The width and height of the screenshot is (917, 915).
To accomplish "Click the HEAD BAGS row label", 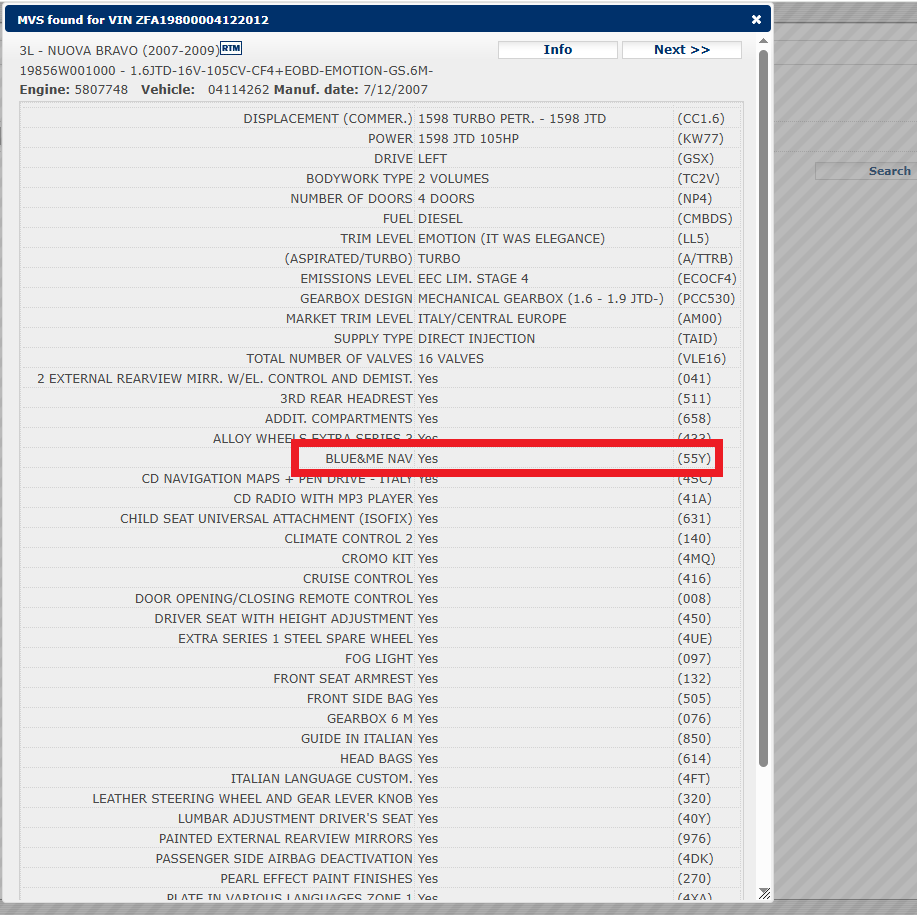I will (x=376, y=759).
